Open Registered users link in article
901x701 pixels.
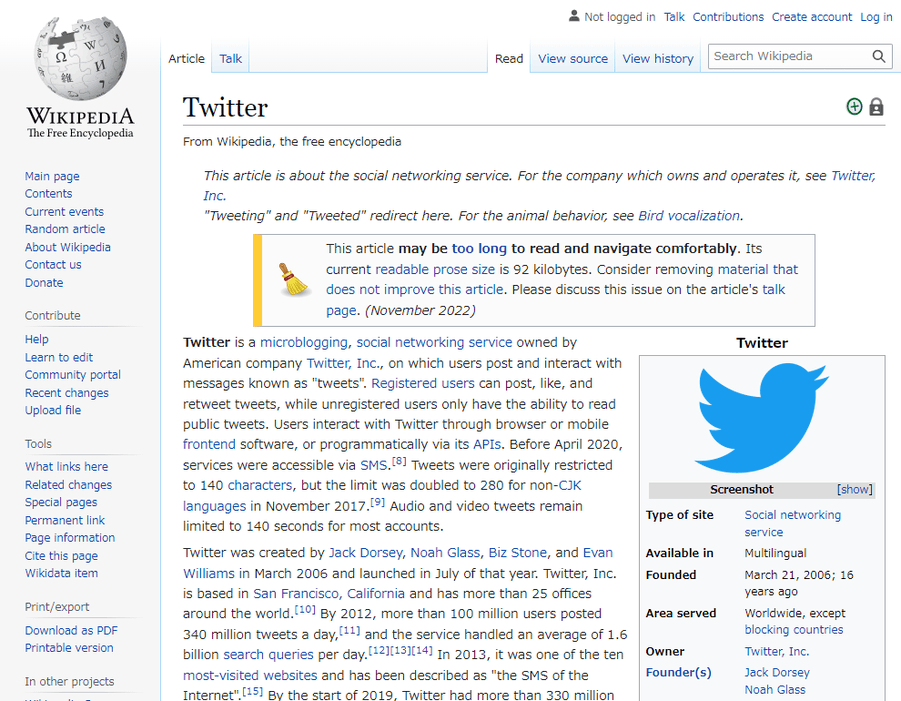(423, 383)
